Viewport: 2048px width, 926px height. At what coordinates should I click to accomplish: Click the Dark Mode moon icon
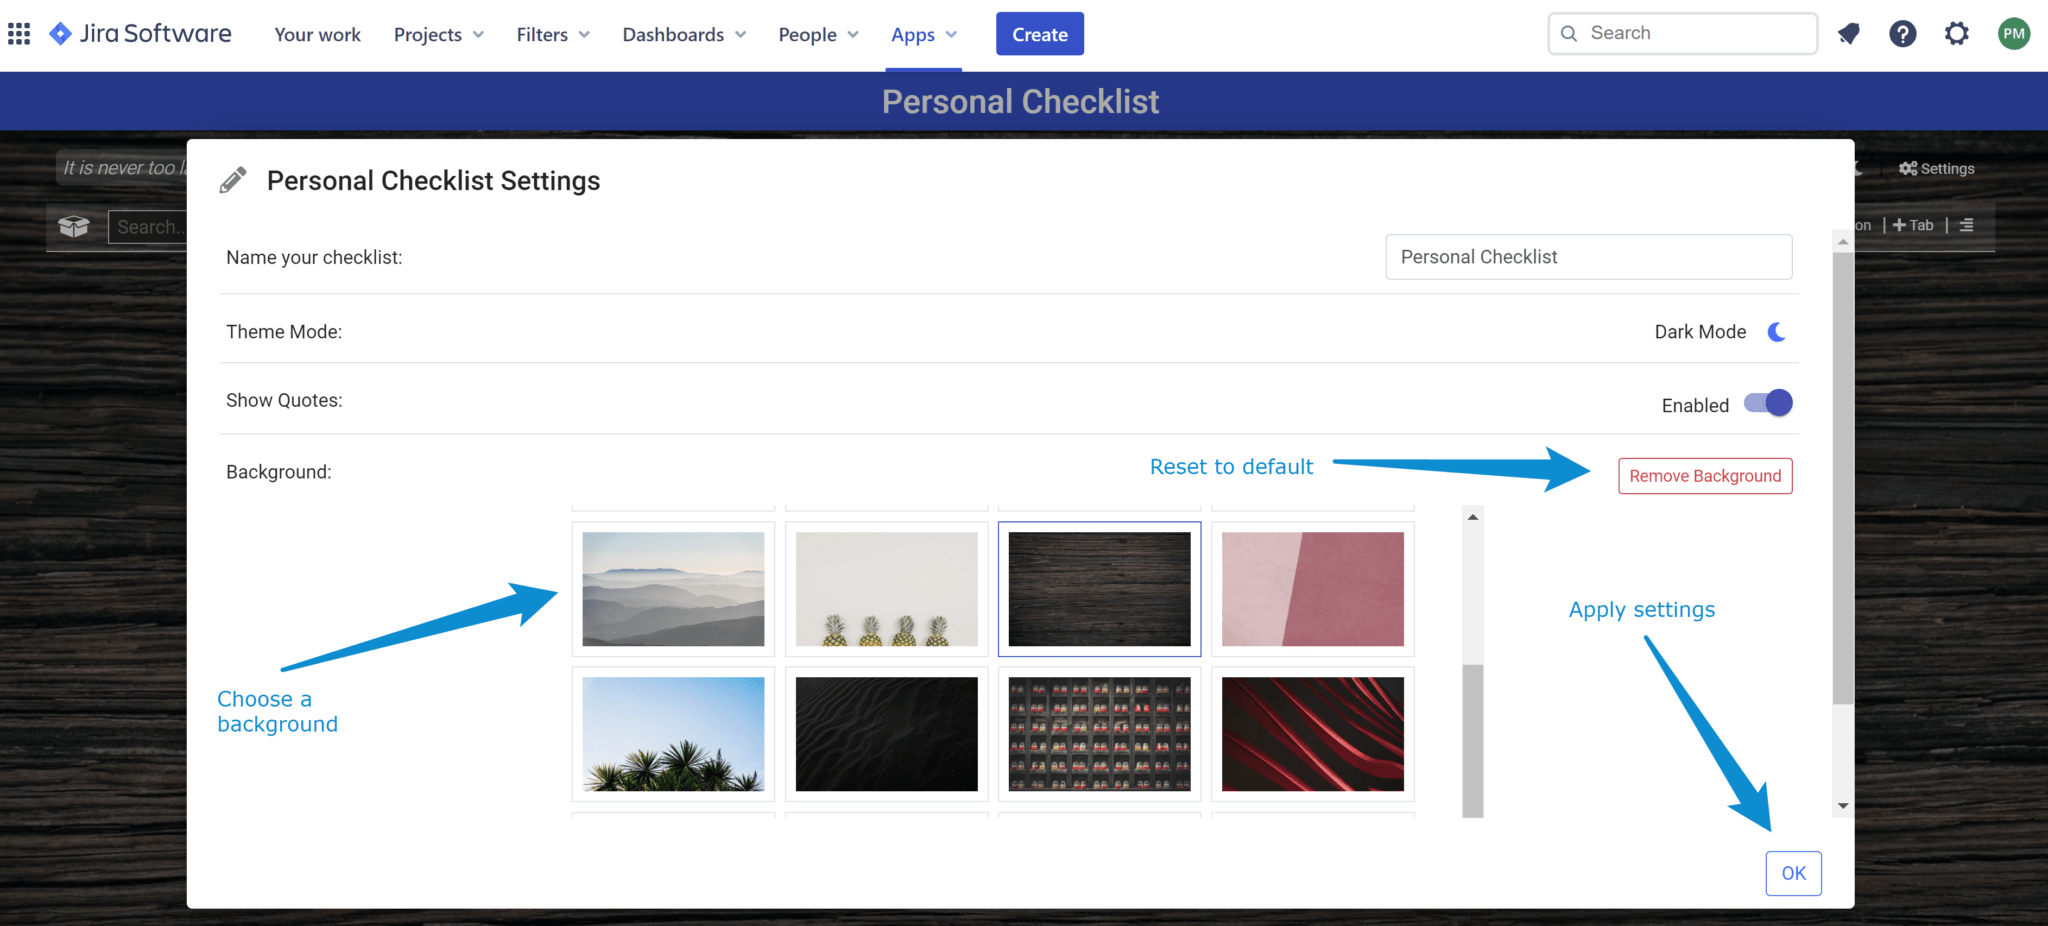[x=1776, y=332]
